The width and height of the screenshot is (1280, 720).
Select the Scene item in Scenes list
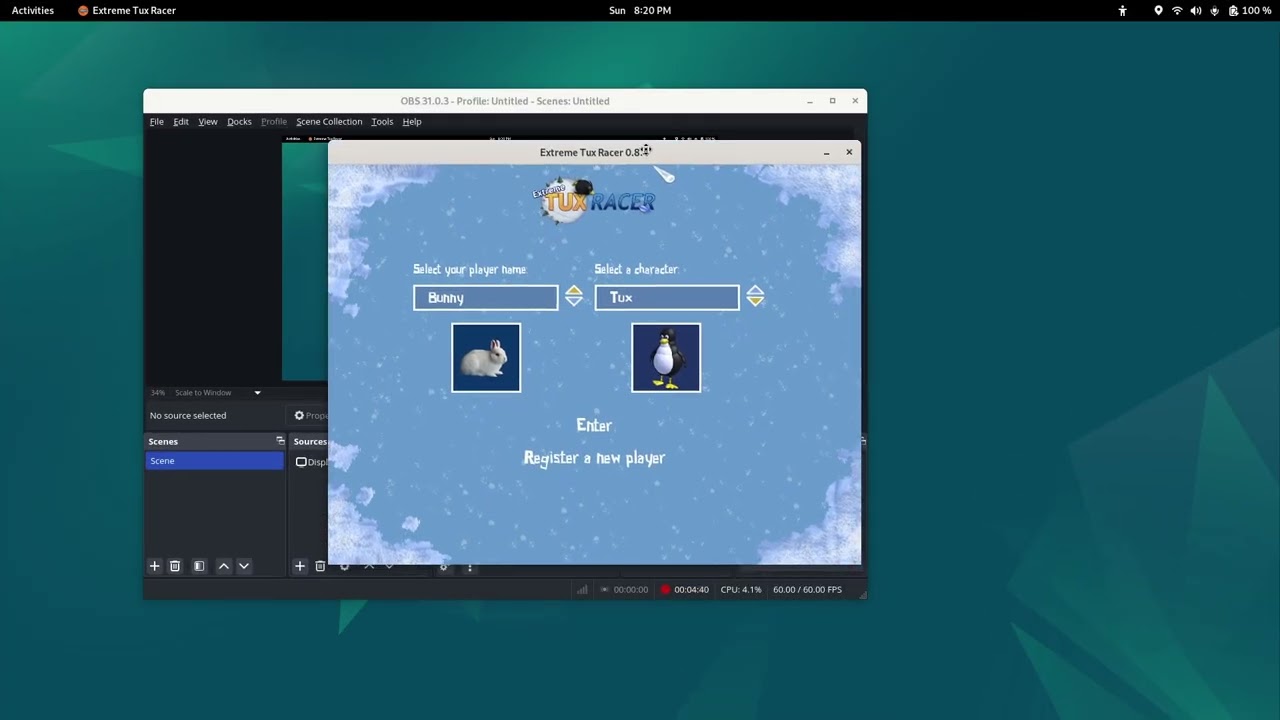click(x=214, y=461)
